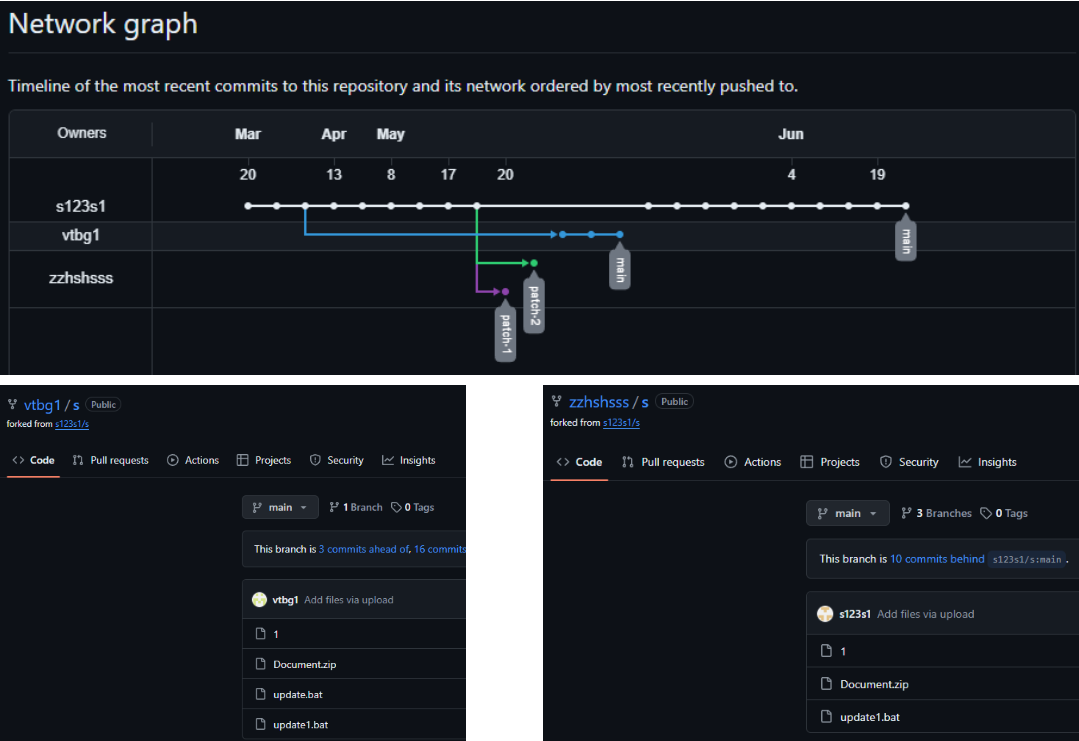
Task: Click the Add files via upload commit message by s123s1
Action: [926, 614]
